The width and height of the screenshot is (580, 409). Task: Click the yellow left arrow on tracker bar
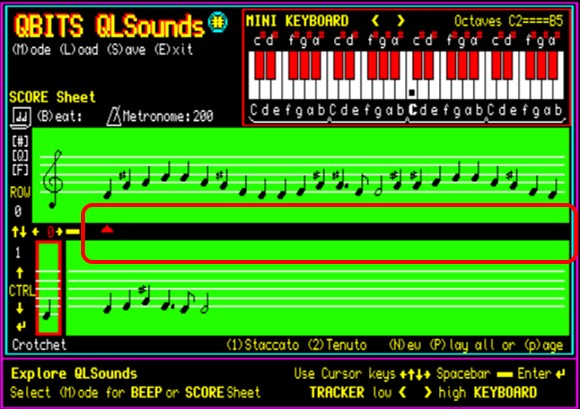click(36, 232)
